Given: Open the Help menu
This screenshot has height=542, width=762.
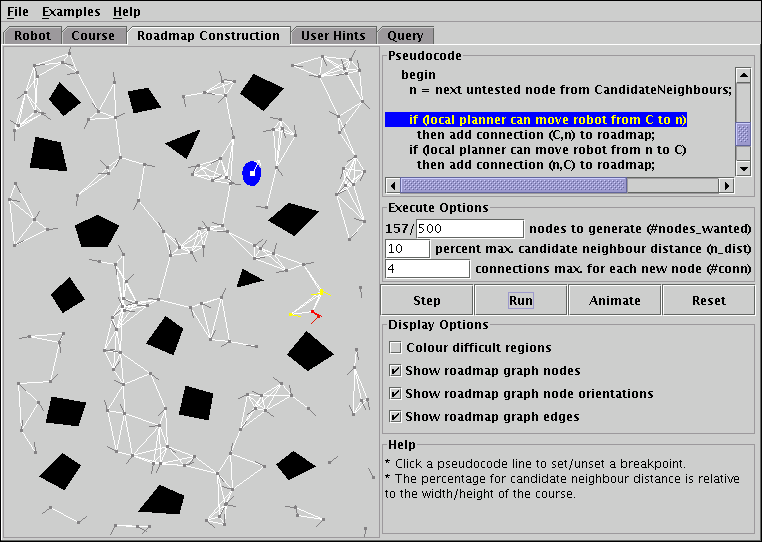Looking at the screenshot, I should (x=126, y=11).
